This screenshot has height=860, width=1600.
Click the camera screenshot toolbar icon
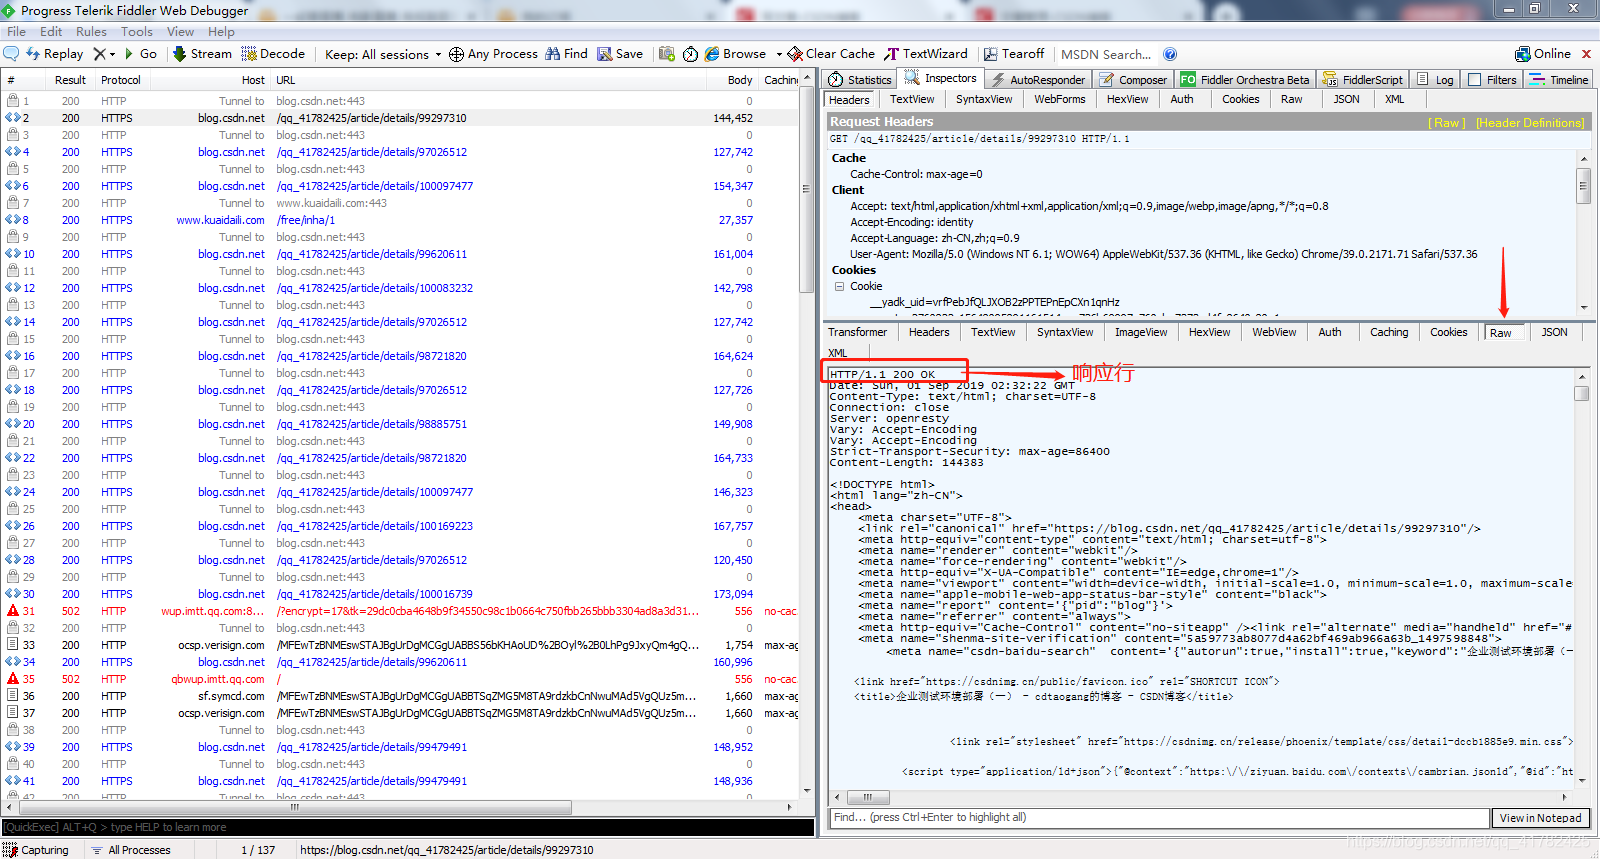tap(667, 54)
